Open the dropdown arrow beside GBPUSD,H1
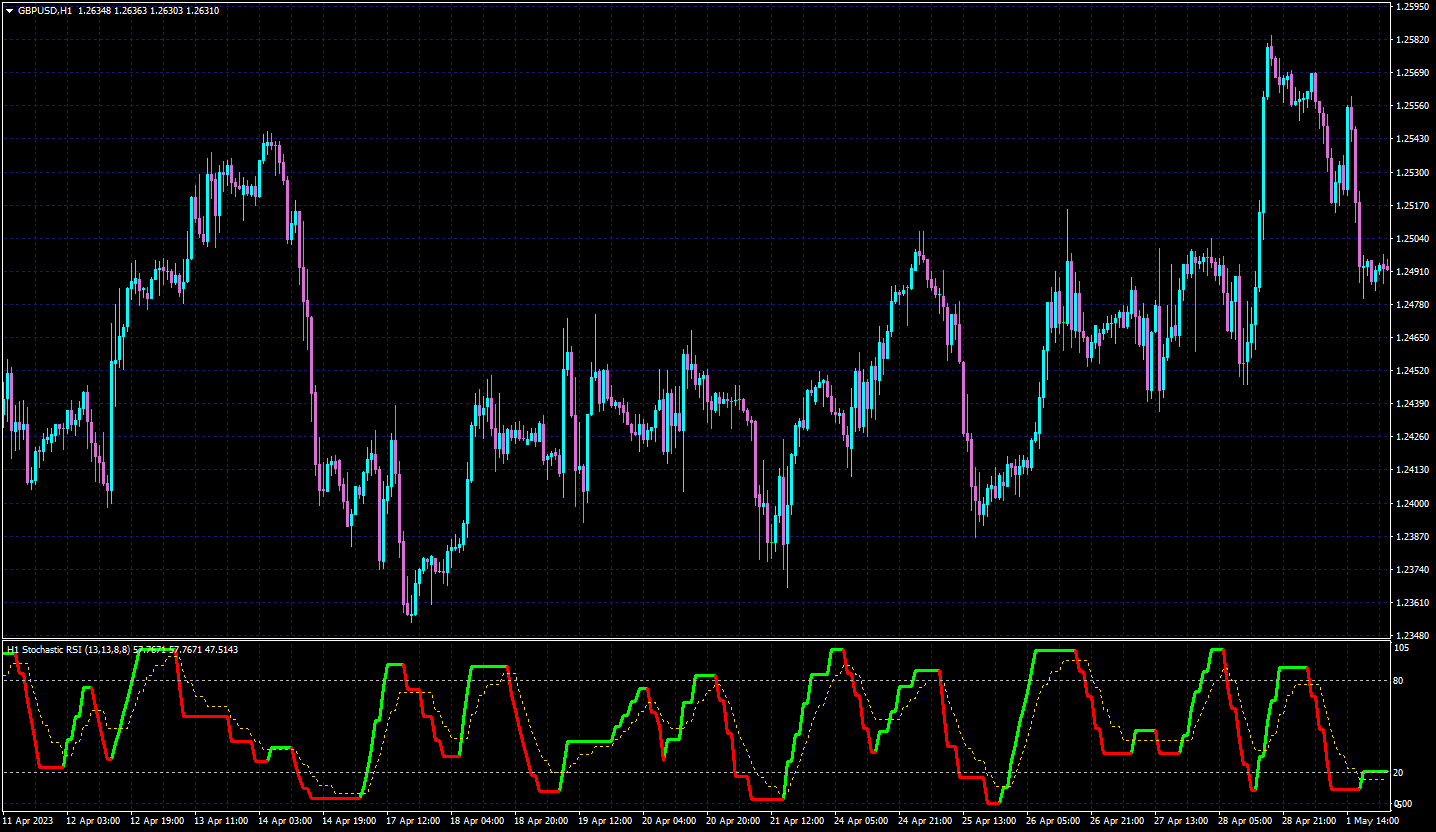This screenshot has width=1436, height=832. [x=10, y=10]
